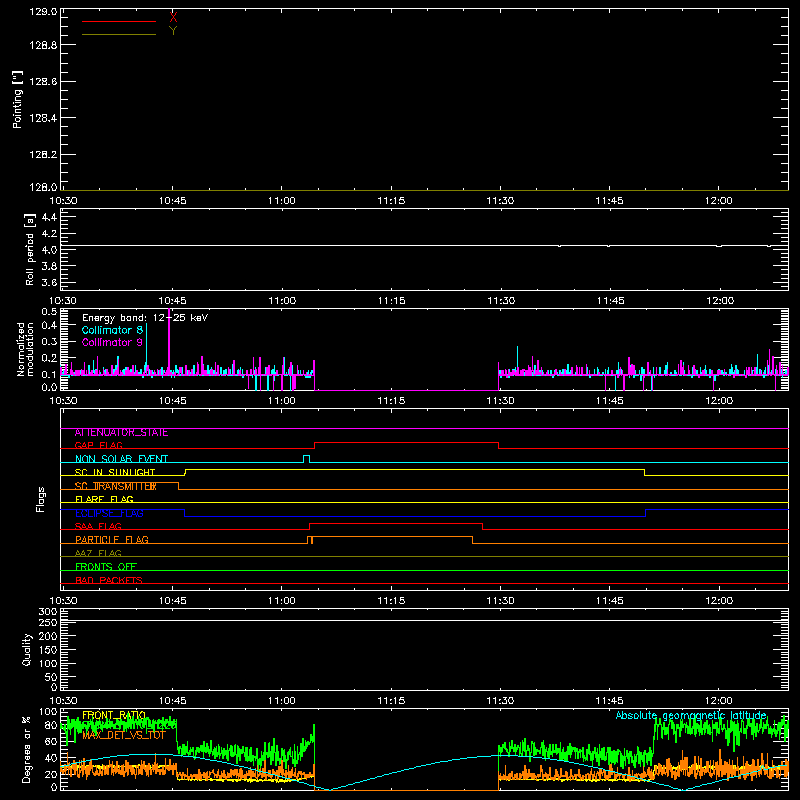This screenshot has height=800, width=800.
Task: Click the 250 tick in Quality panel
Action: [48, 623]
